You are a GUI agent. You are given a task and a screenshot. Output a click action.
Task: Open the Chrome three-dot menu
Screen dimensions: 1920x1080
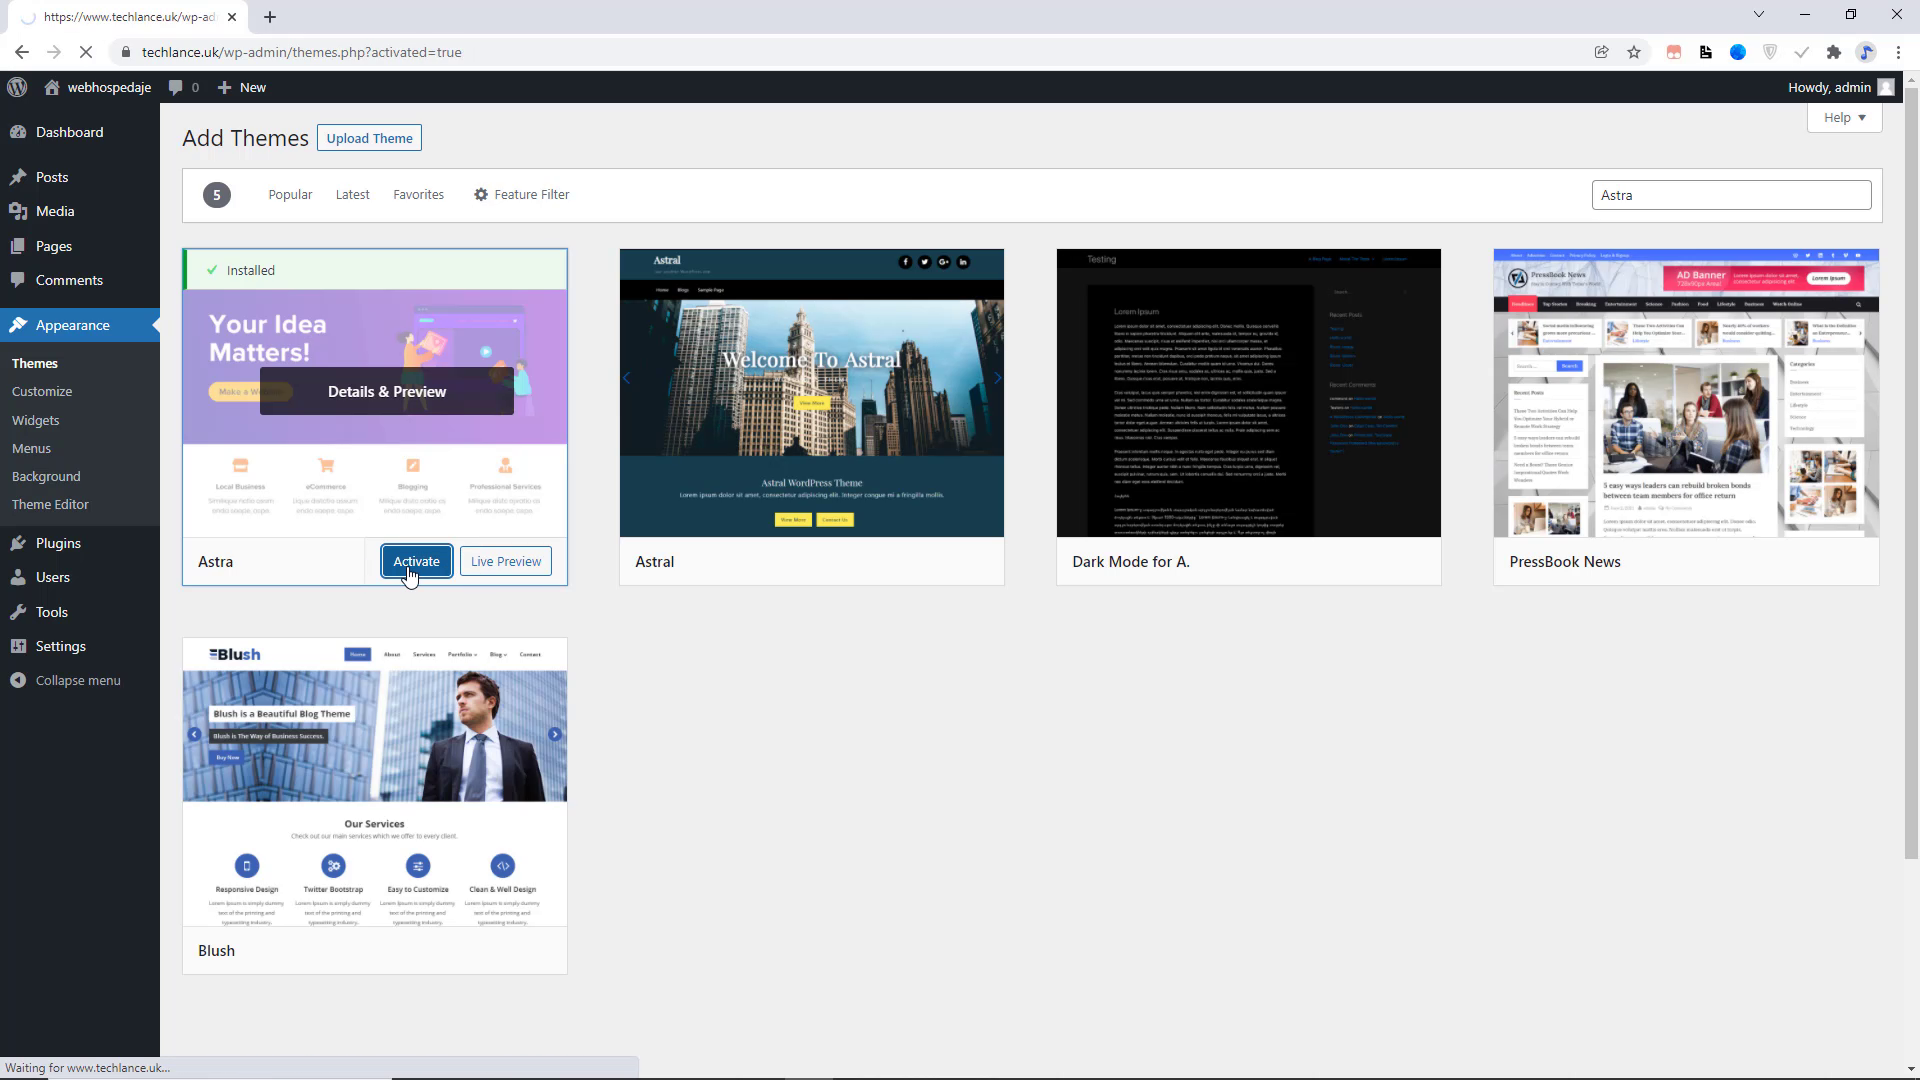click(x=1898, y=52)
